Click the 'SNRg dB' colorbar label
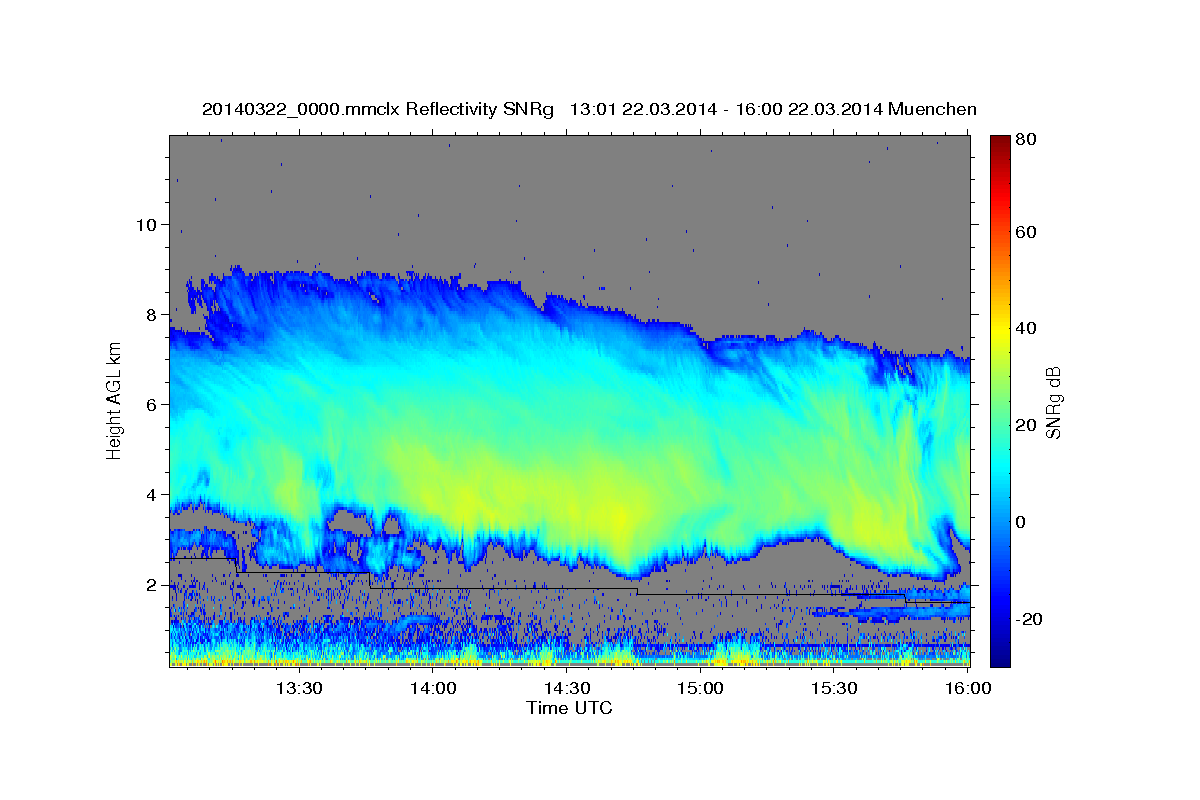Viewport: 1200px width, 800px height. (1053, 402)
